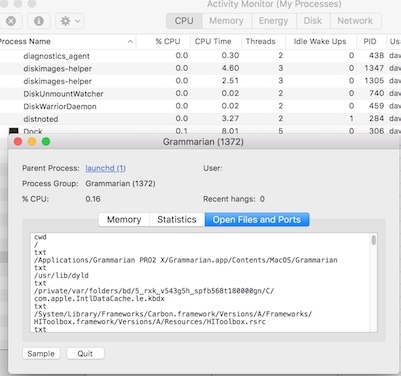Click the Recent hangs value
This screenshot has width=401, height=376.
coord(262,199)
